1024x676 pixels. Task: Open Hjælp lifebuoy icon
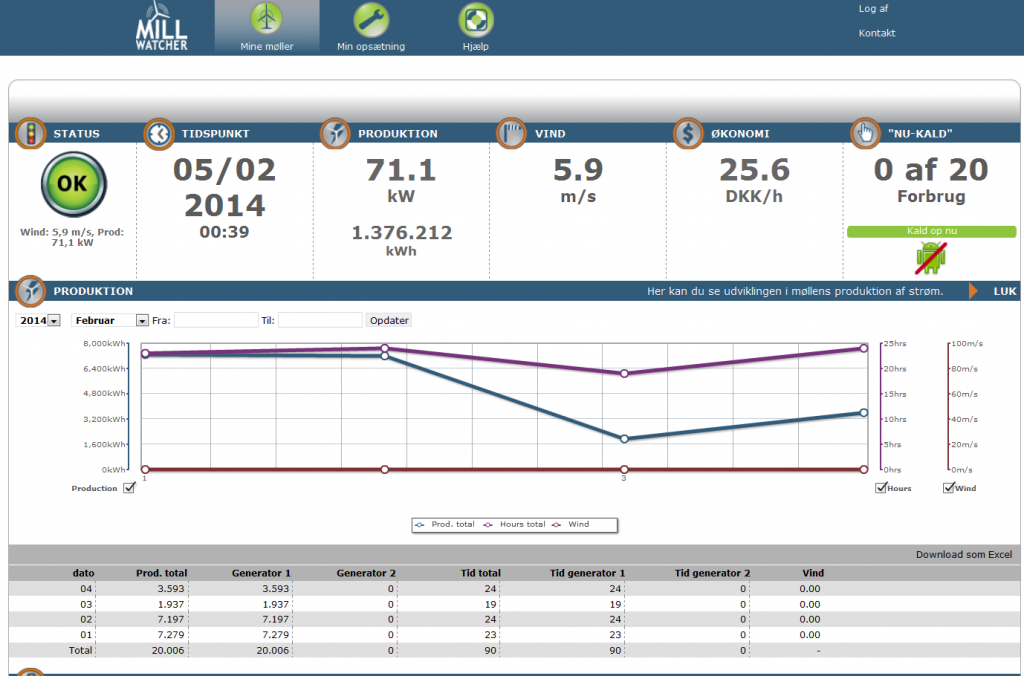[475, 19]
